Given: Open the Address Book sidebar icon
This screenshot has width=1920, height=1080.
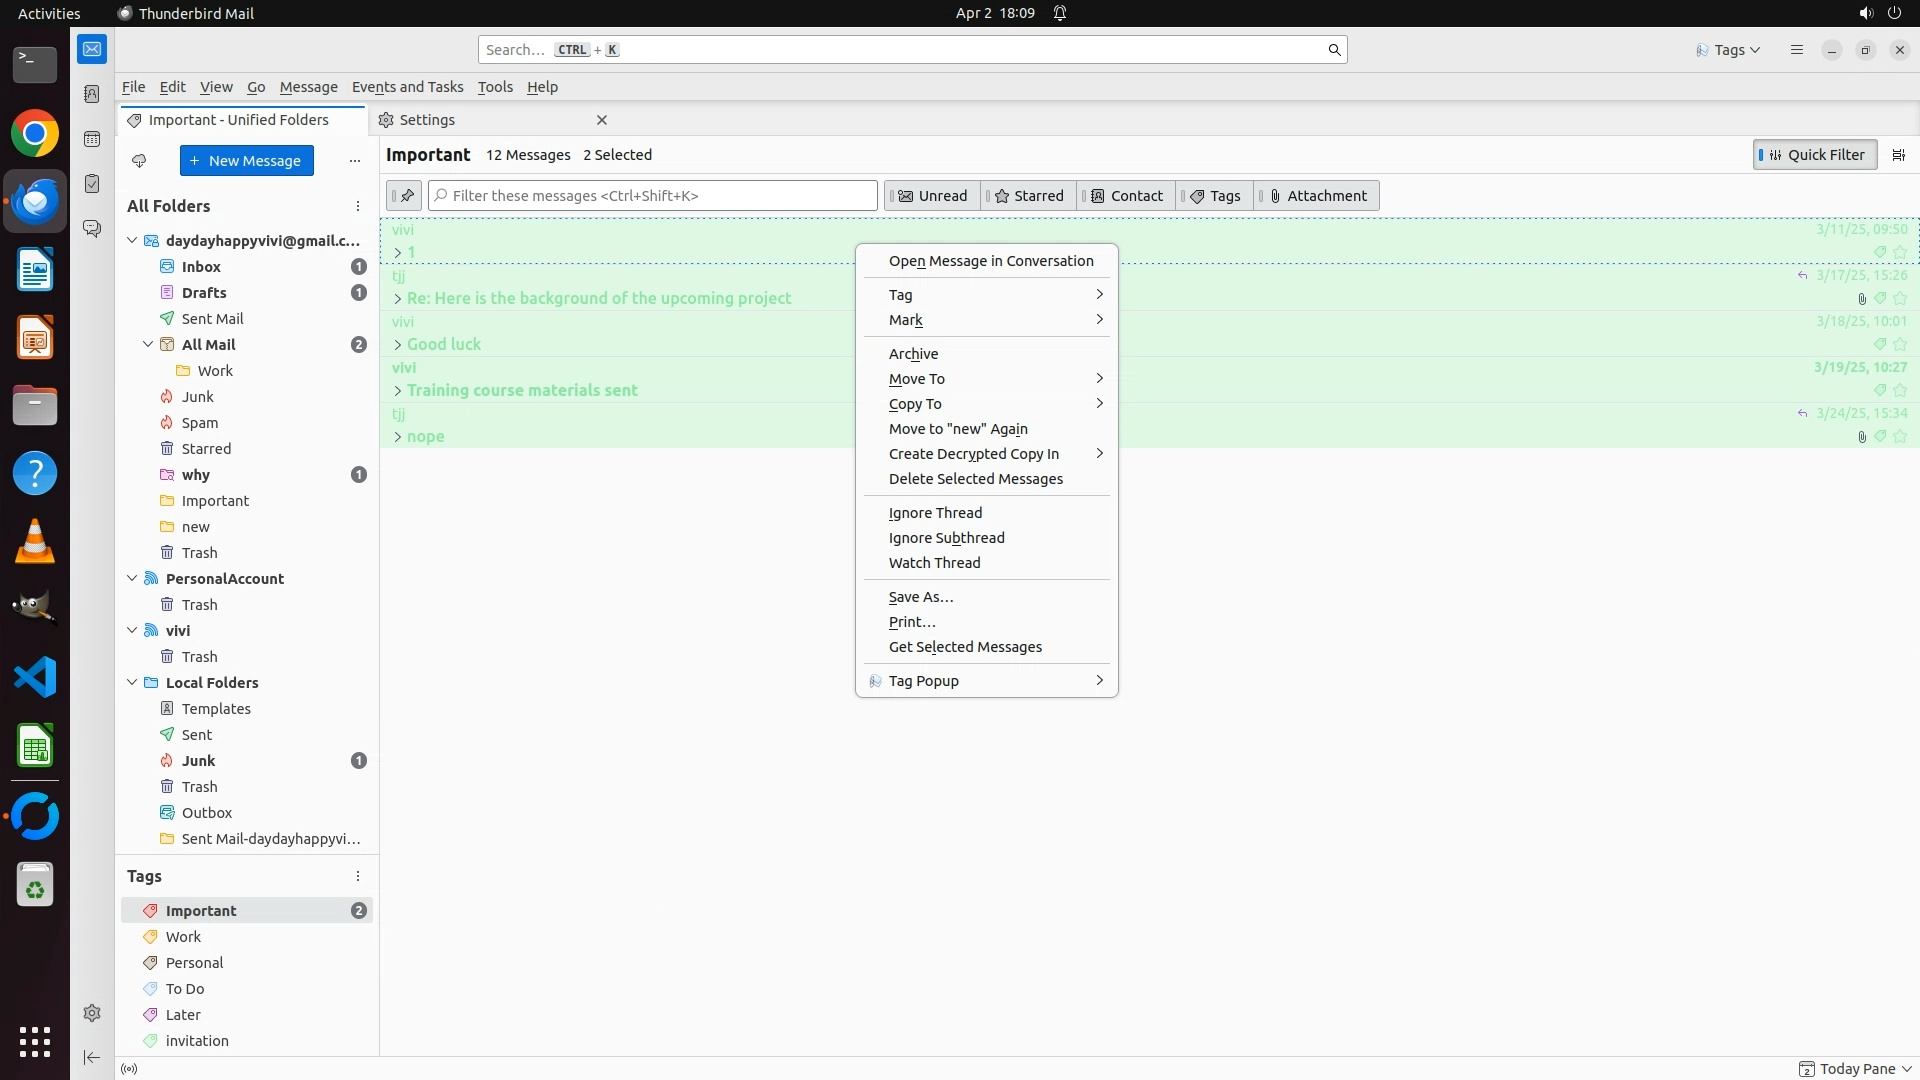Looking at the screenshot, I should point(92,94).
